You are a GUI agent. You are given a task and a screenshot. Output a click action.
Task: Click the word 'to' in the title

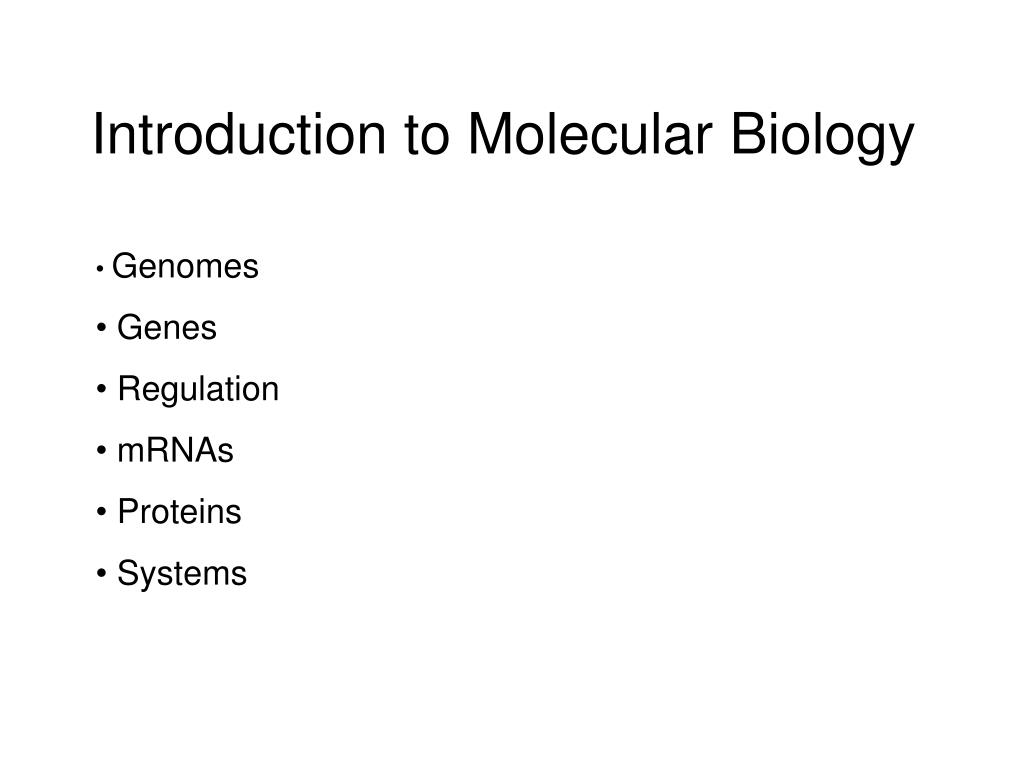[427, 137]
